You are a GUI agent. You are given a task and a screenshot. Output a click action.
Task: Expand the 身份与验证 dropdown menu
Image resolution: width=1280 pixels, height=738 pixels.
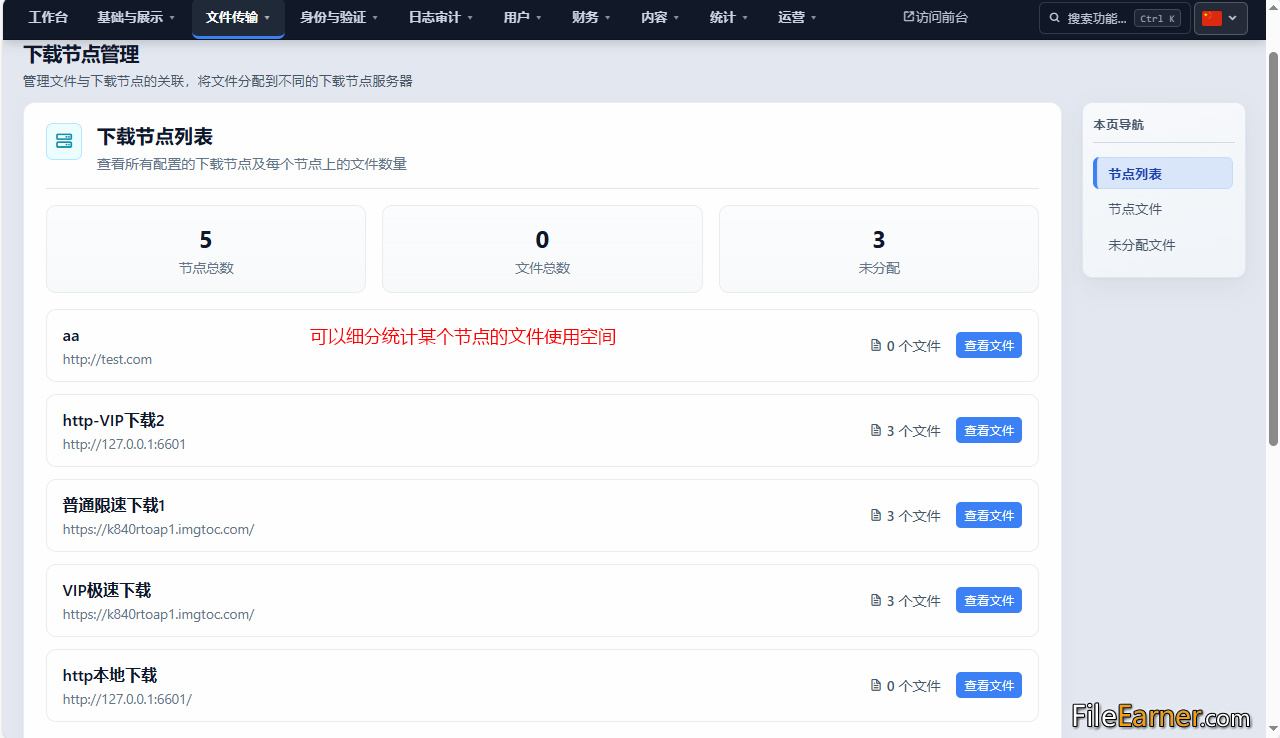coord(339,18)
